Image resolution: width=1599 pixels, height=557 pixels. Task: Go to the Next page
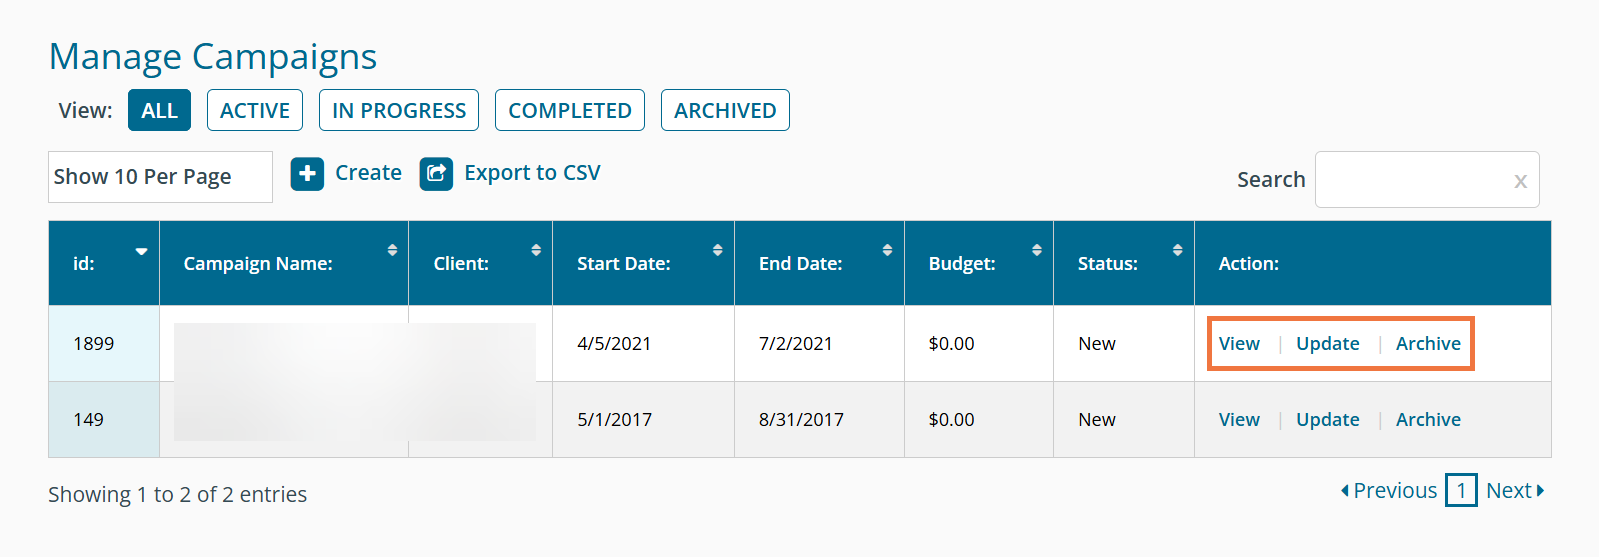[1514, 491]
